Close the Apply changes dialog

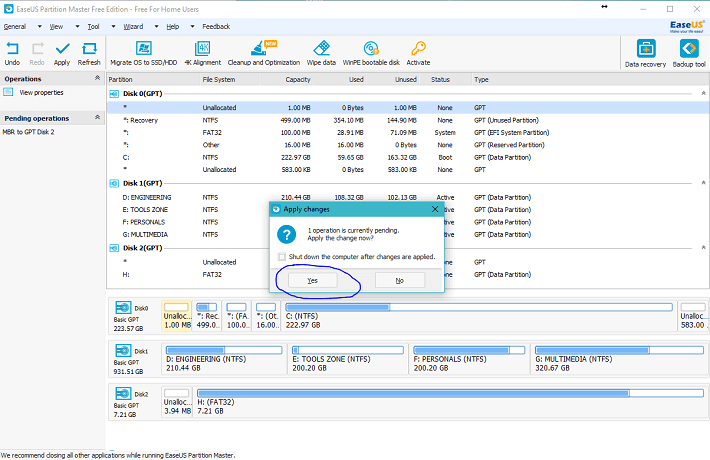point(435,209)
